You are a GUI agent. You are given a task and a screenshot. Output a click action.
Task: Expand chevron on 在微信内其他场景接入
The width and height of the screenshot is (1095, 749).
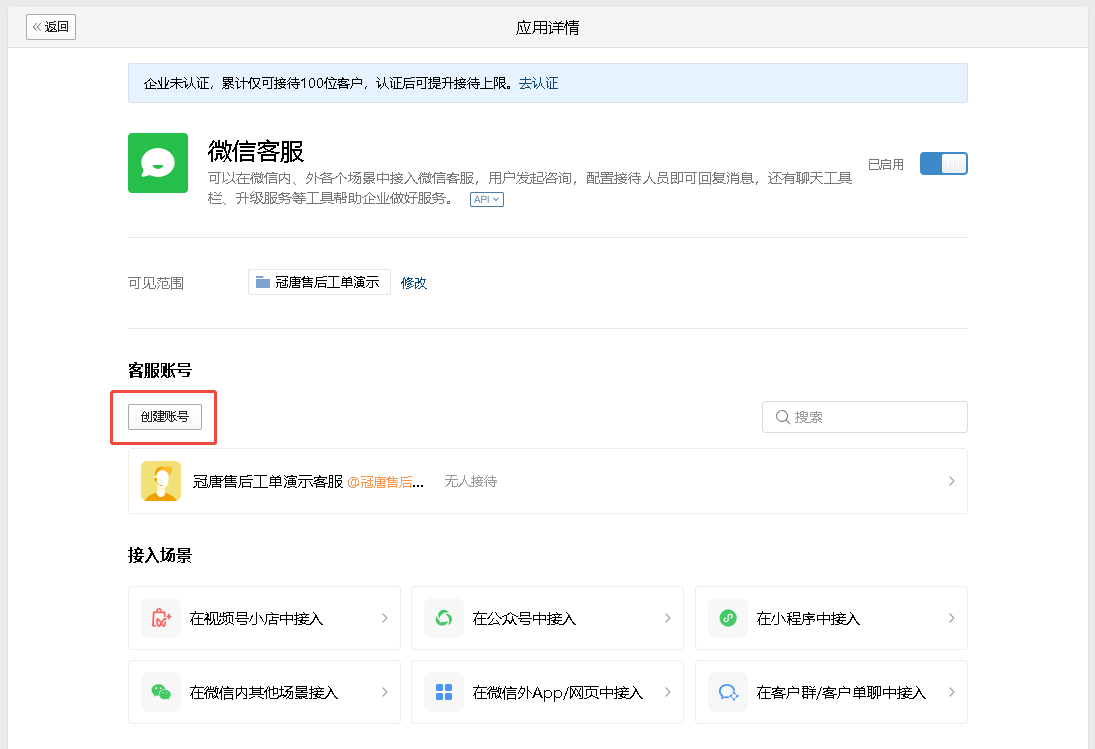click(385, 692)
